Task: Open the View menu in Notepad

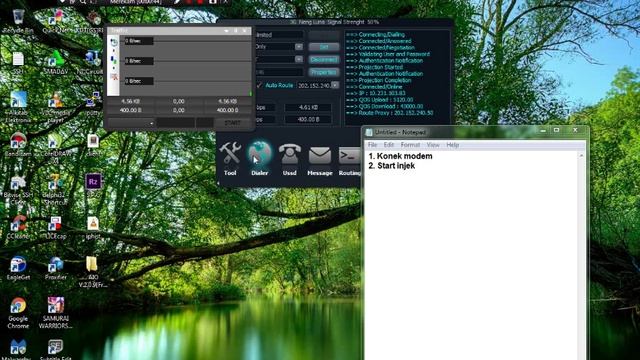Action: coord(433,145)
